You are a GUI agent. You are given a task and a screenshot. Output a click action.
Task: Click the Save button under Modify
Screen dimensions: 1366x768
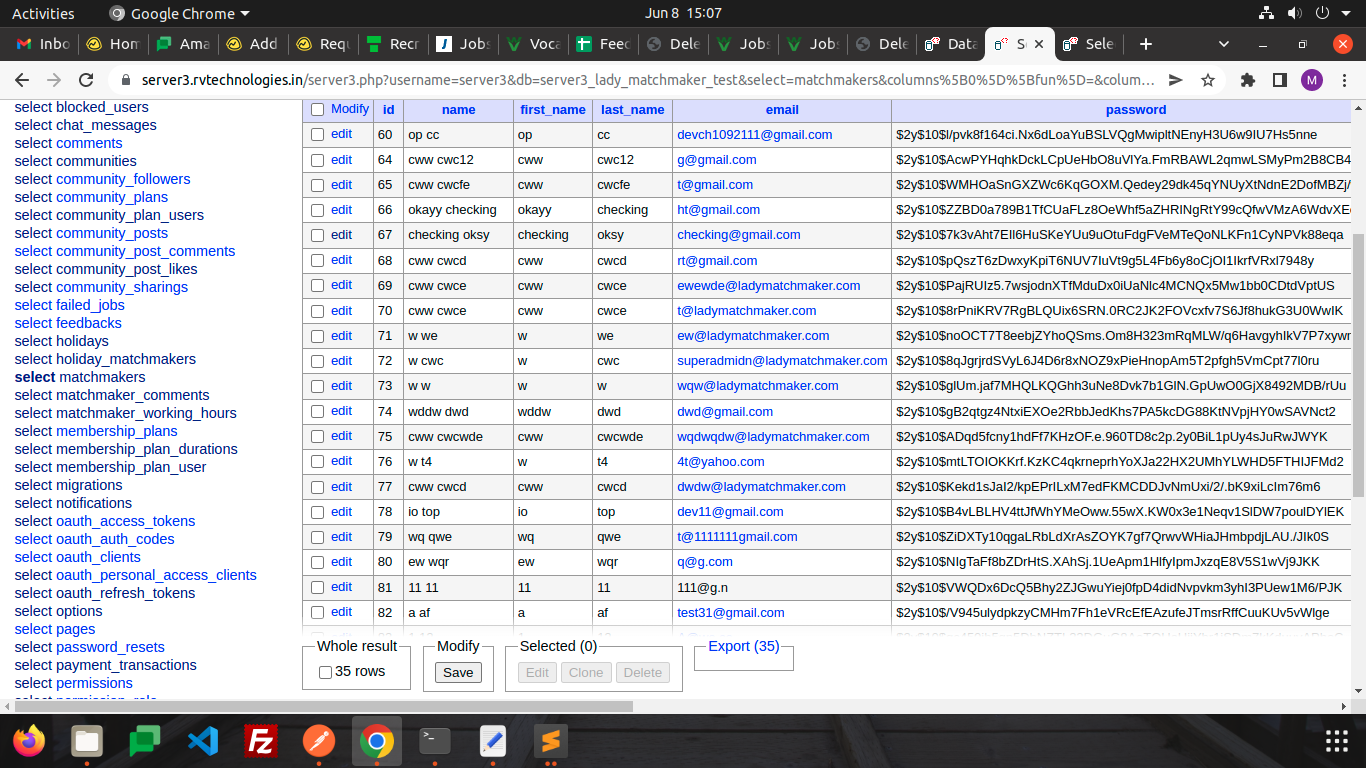point(458,672)
